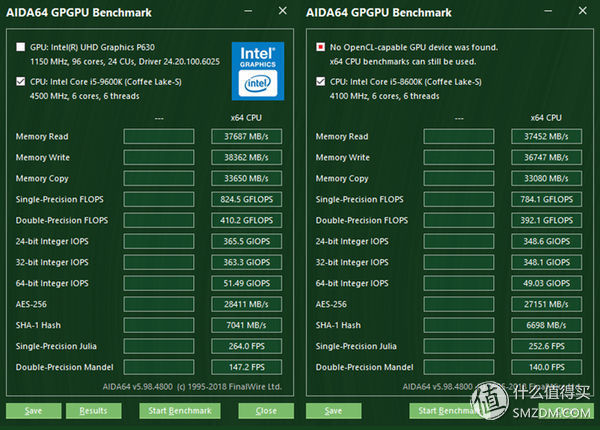Select the 36747 MB/s Memory Write value
Screen dimensions: 600x430
point(546,158)
